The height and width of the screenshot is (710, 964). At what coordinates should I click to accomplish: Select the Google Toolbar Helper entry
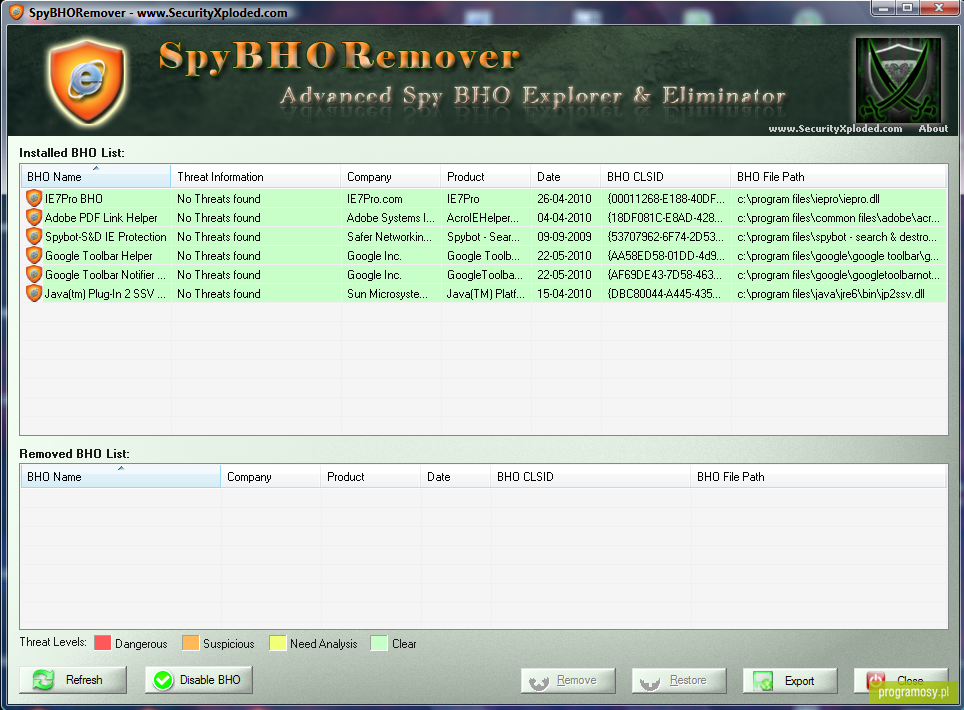point(98,256)
